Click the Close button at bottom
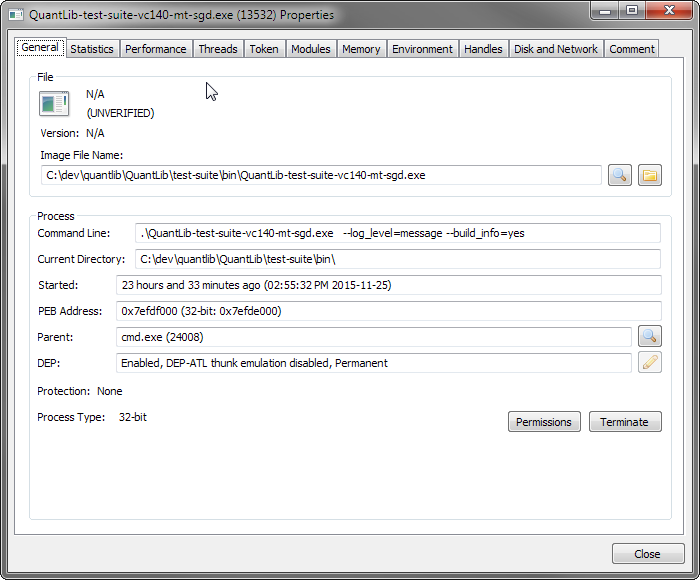Viewport: 700px width, 580px height. tap(647, 554)
